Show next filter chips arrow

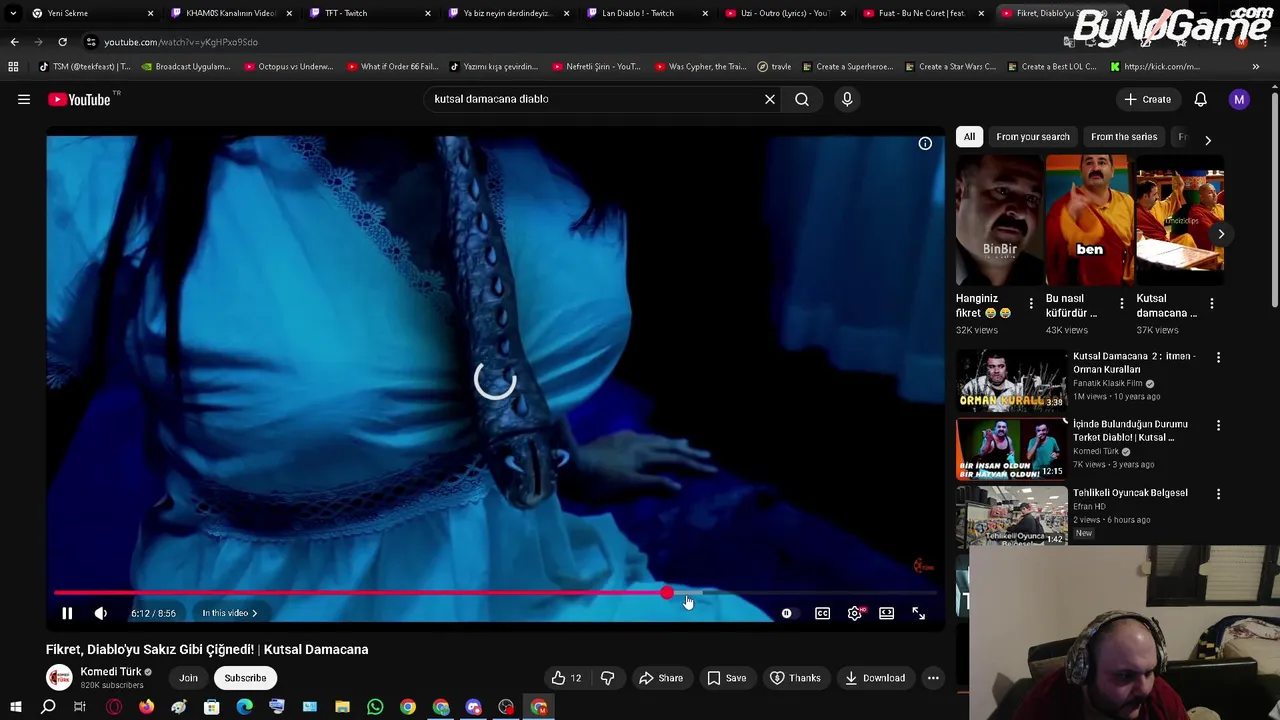1207,140
